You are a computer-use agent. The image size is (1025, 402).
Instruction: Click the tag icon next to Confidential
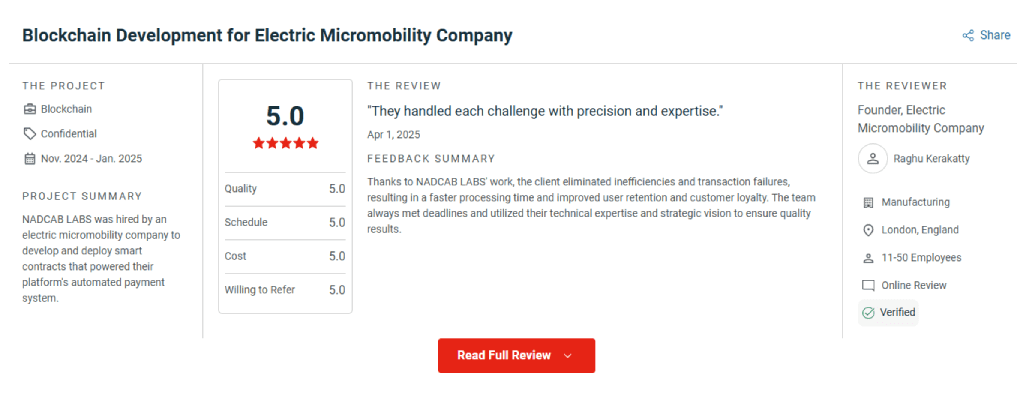coord(29,134)
